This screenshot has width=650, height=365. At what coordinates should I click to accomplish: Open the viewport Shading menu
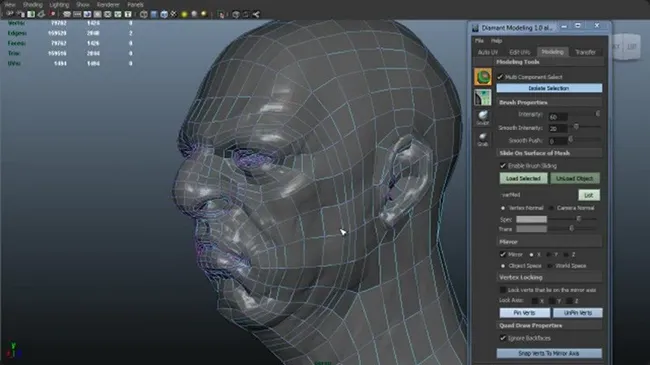point(33,5)
